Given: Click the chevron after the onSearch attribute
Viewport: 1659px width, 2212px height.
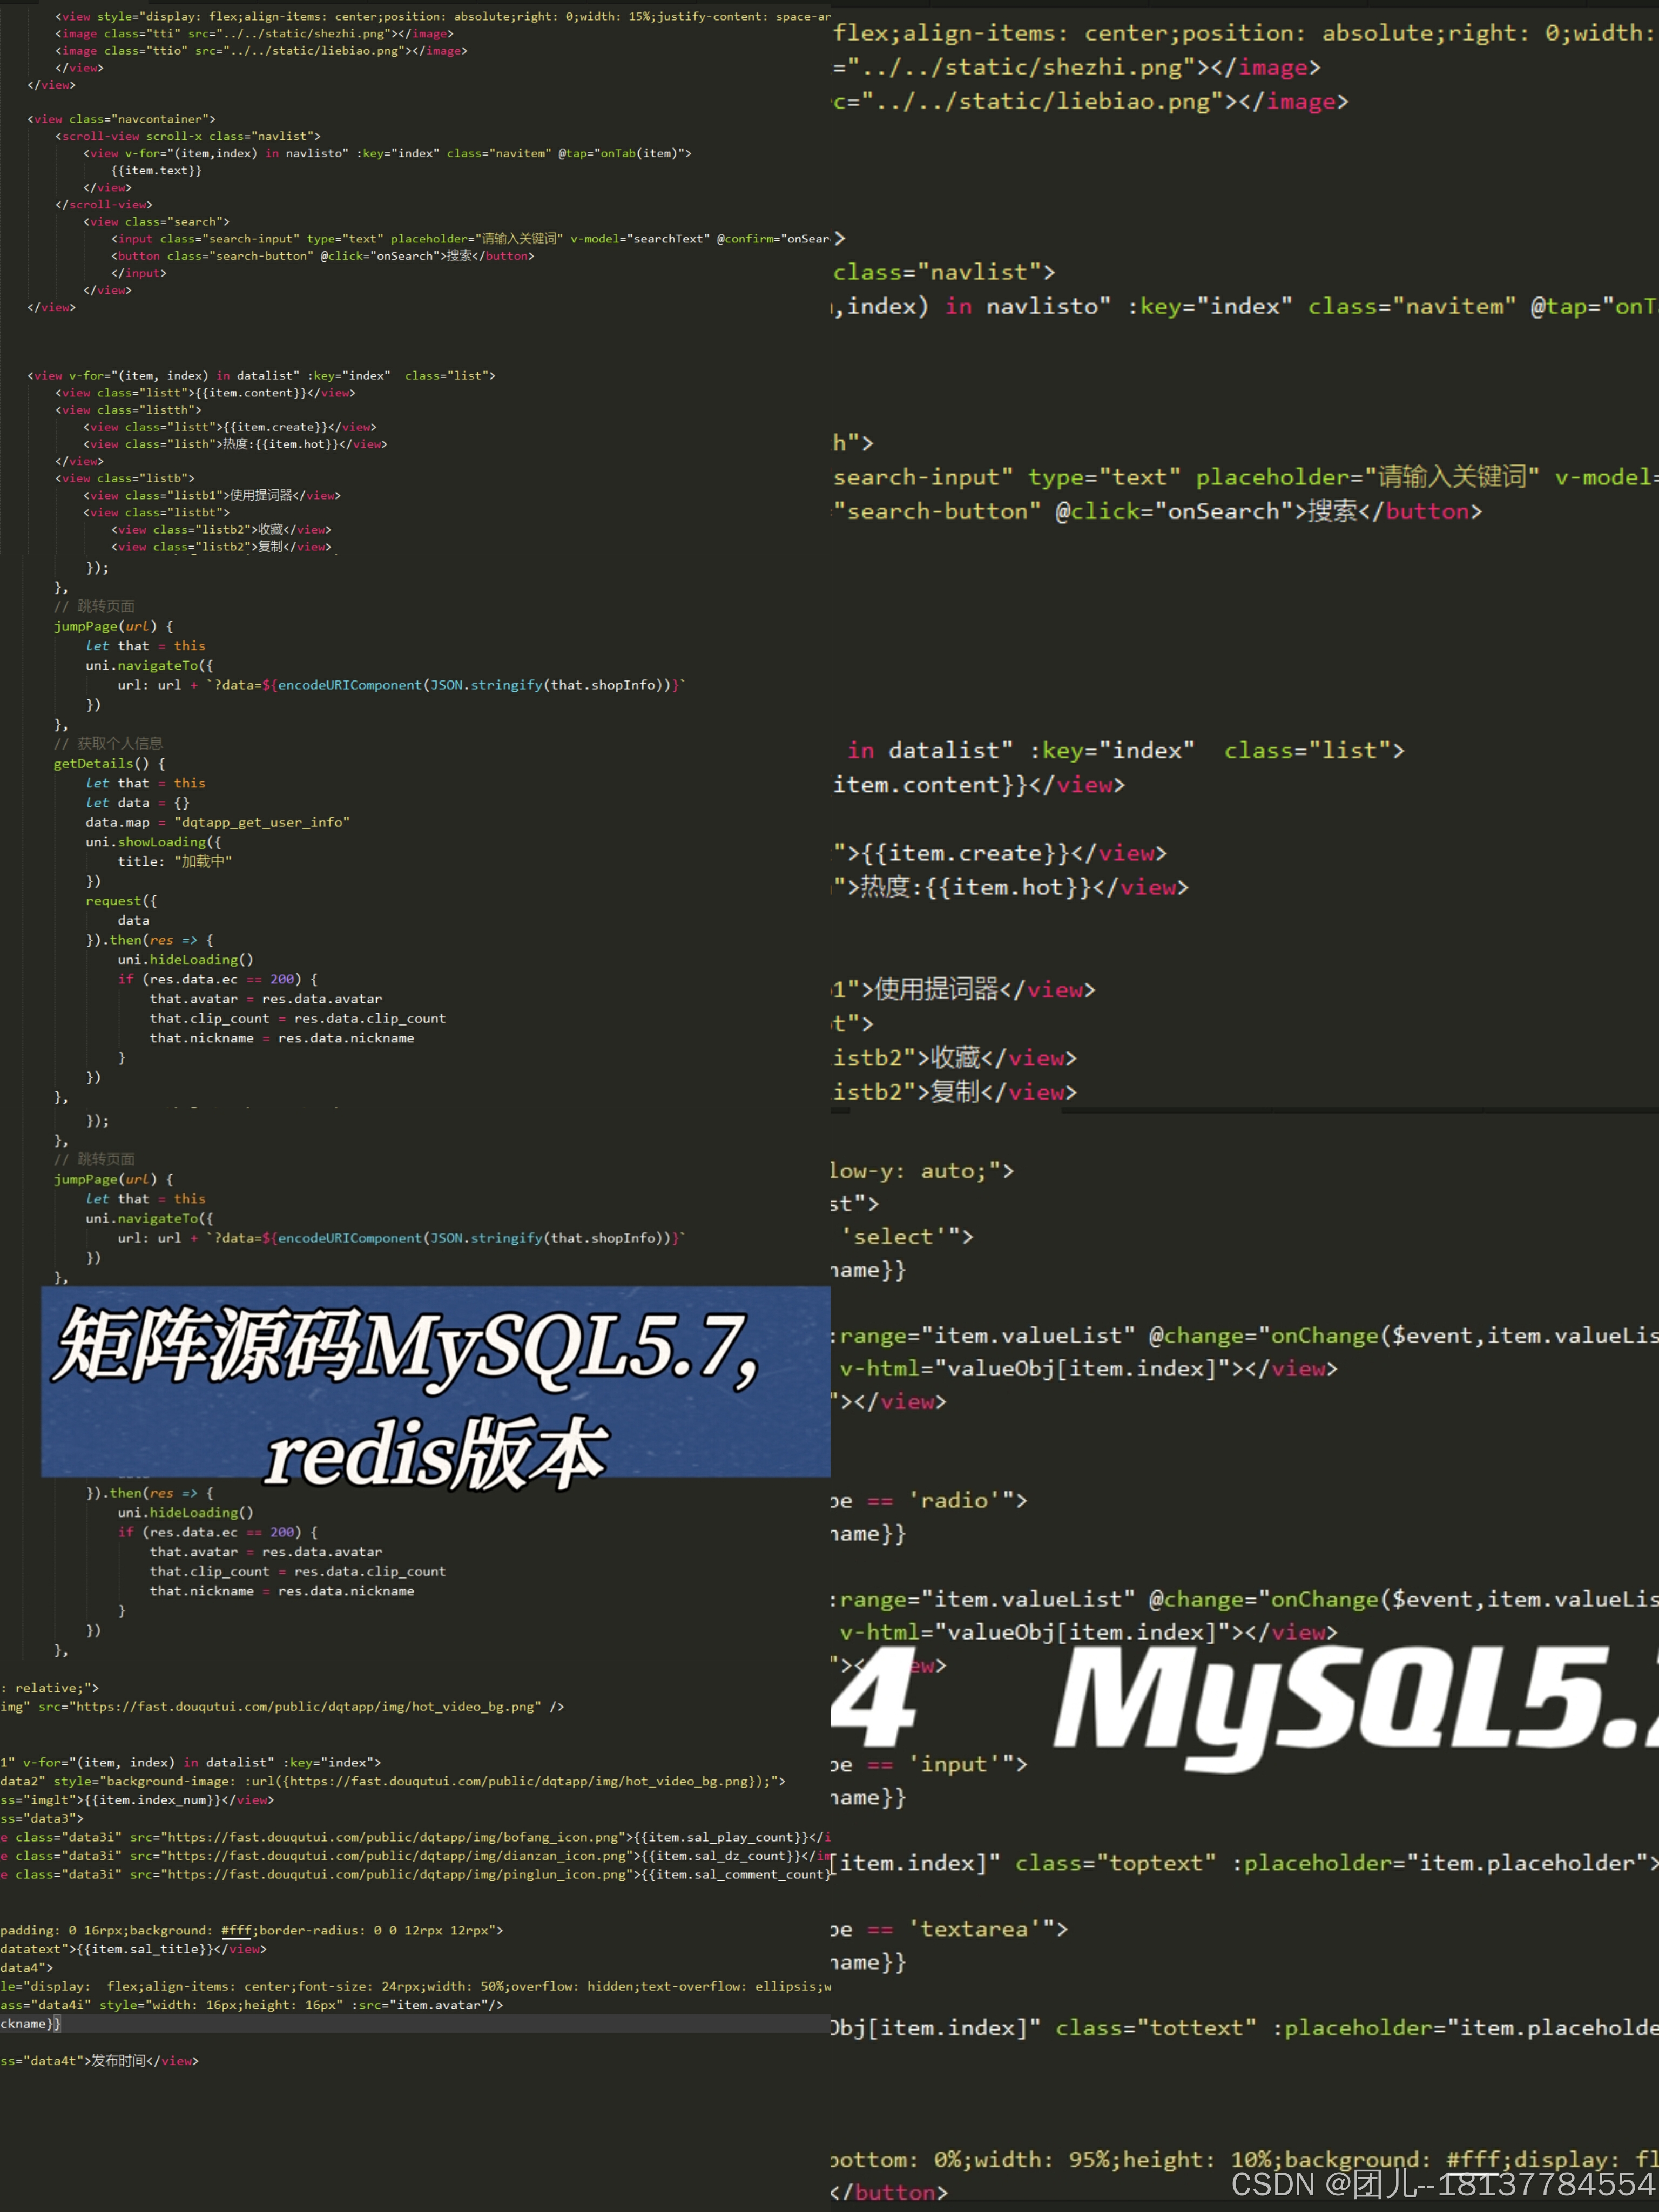Looking at the screenshot, I should tap(840, 238).
